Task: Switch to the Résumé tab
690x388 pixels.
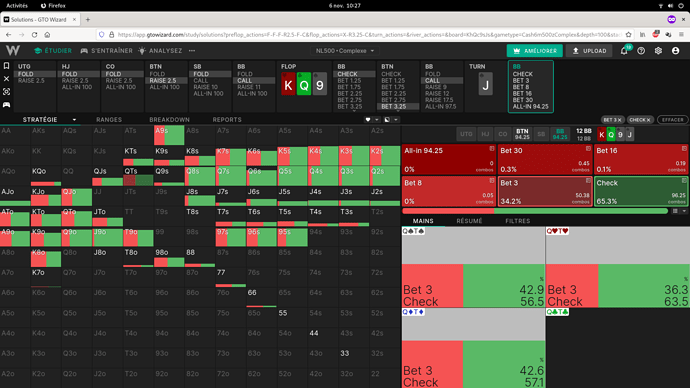Action: 469,221
